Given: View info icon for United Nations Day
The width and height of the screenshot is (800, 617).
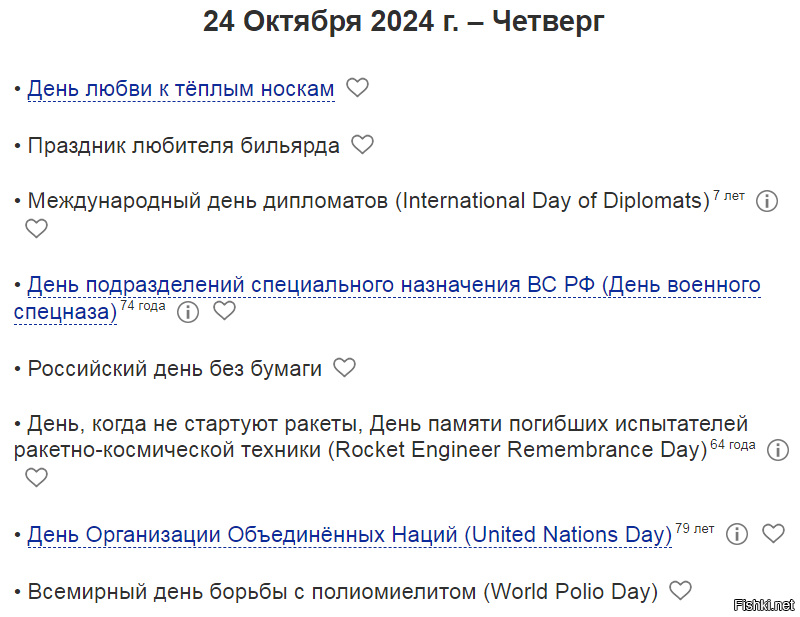Looking at the screenshot, I should point(737,534).
